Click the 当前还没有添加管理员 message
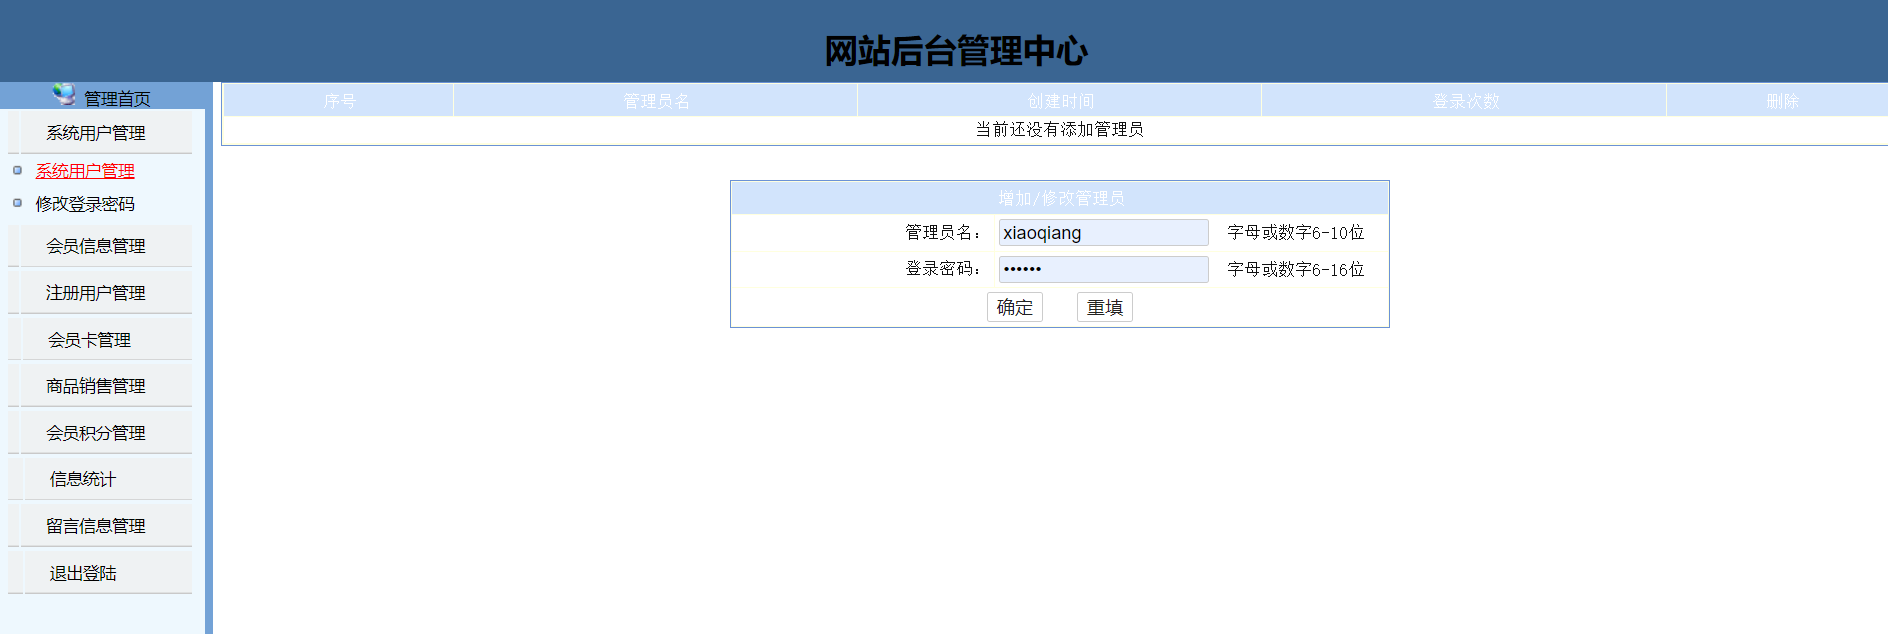 1059,129
